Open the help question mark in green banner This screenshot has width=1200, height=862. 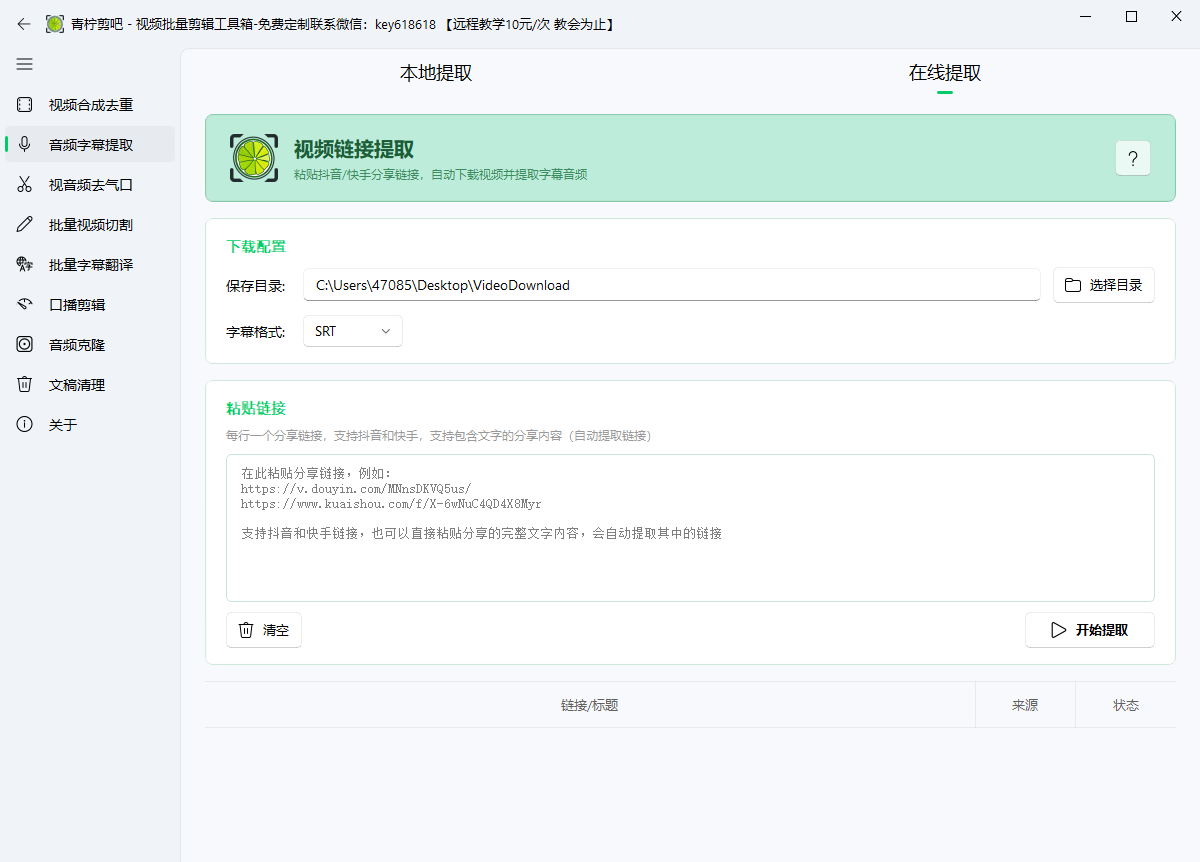click(x=1133, y=158)
